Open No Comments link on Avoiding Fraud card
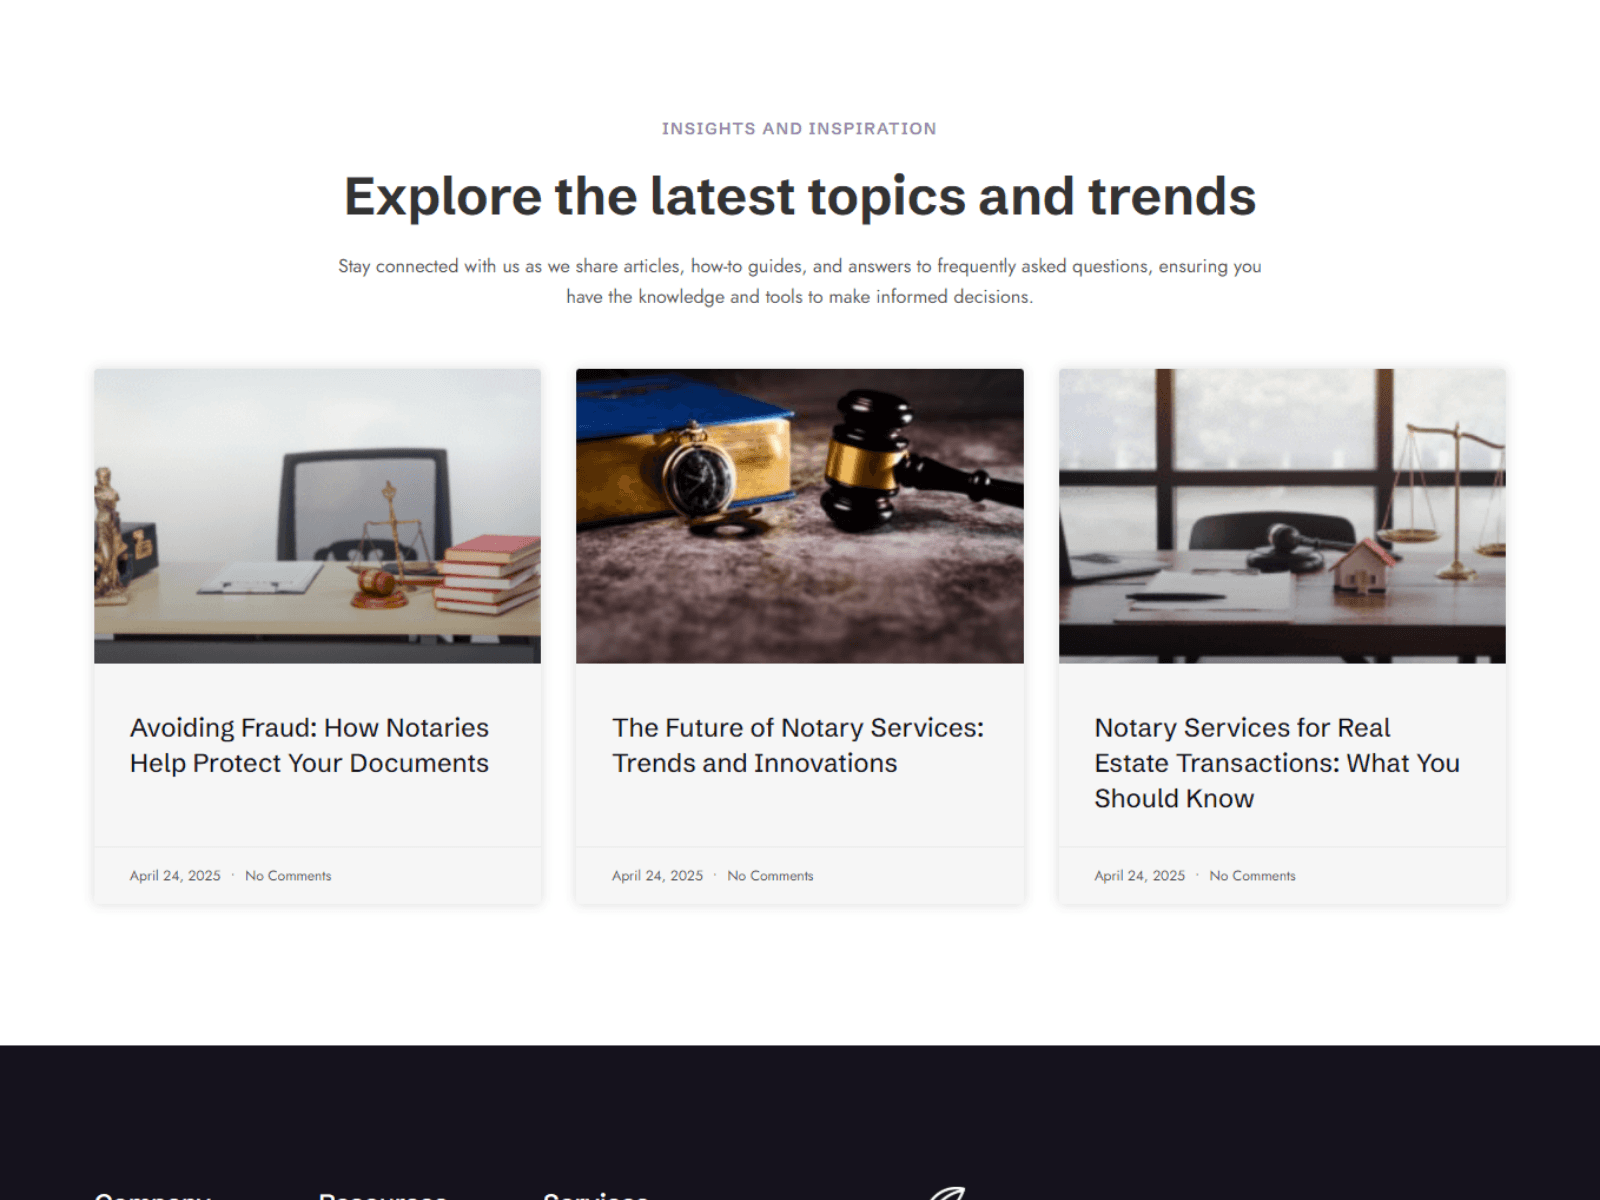The image size is (1600, 1200). 288,876
